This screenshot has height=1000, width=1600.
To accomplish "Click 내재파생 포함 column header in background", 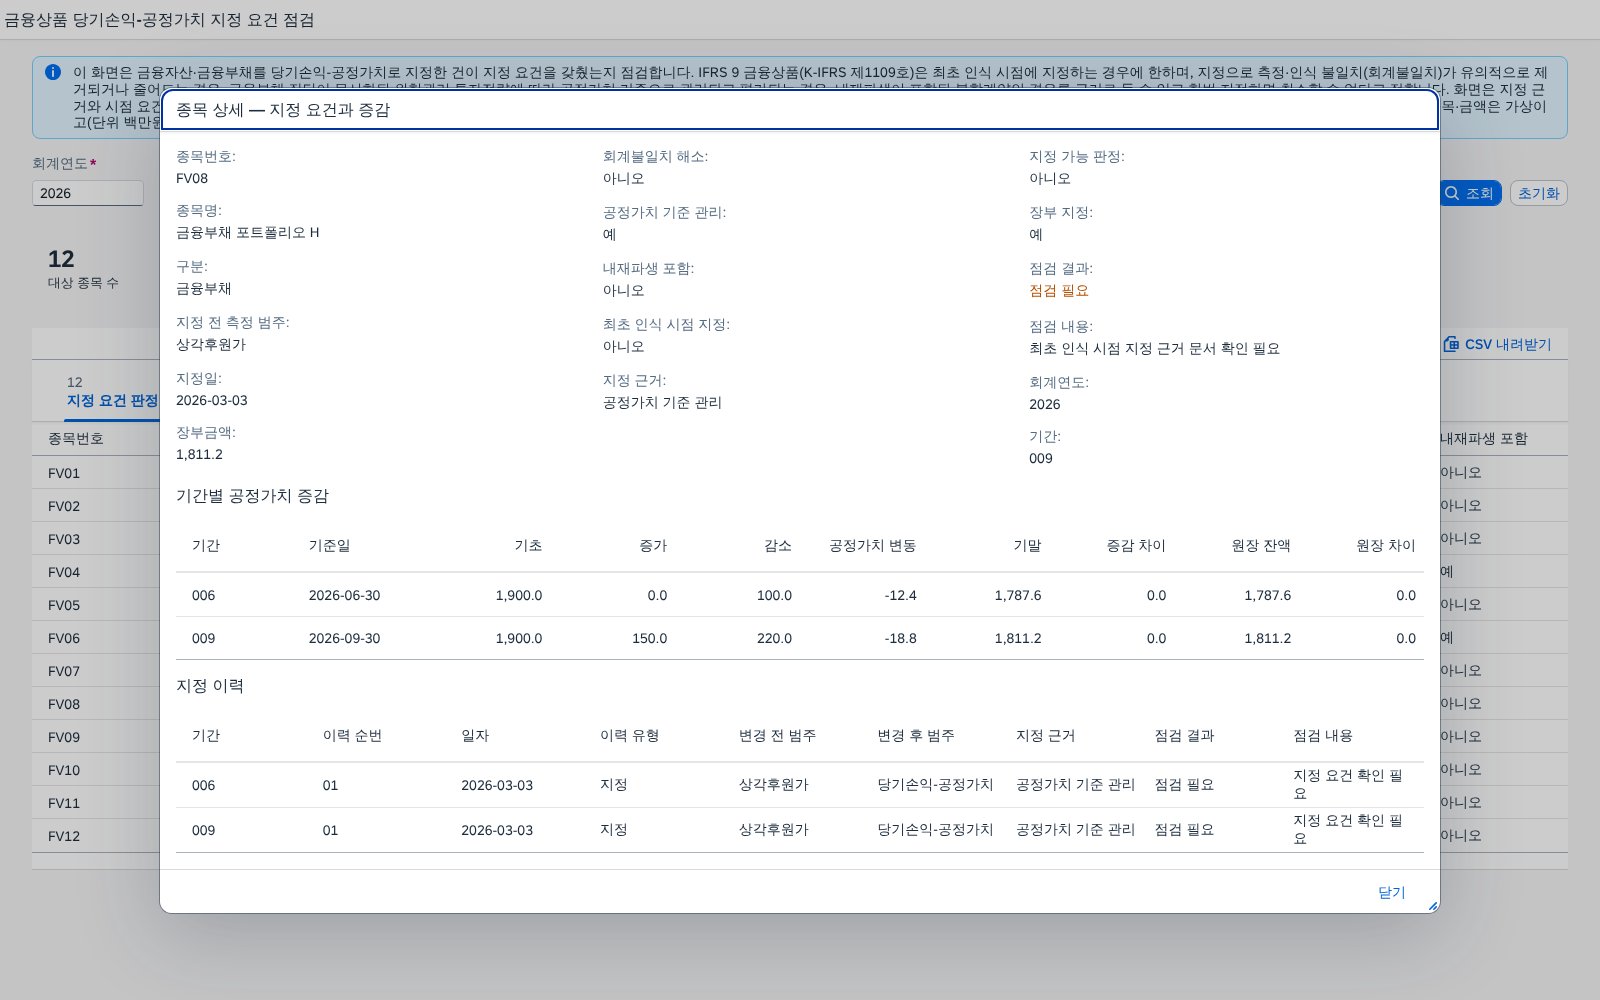I will (1484, 439).
